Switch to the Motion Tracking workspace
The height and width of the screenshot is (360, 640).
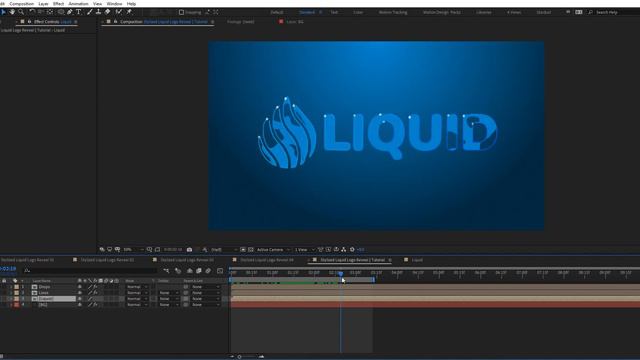click(x=393, y=12)
